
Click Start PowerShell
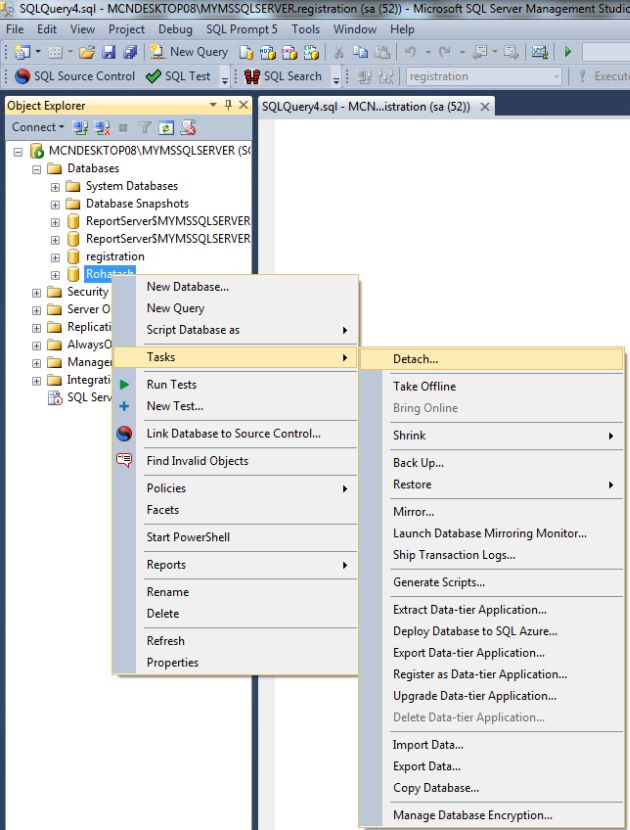(x=188, y=537)
